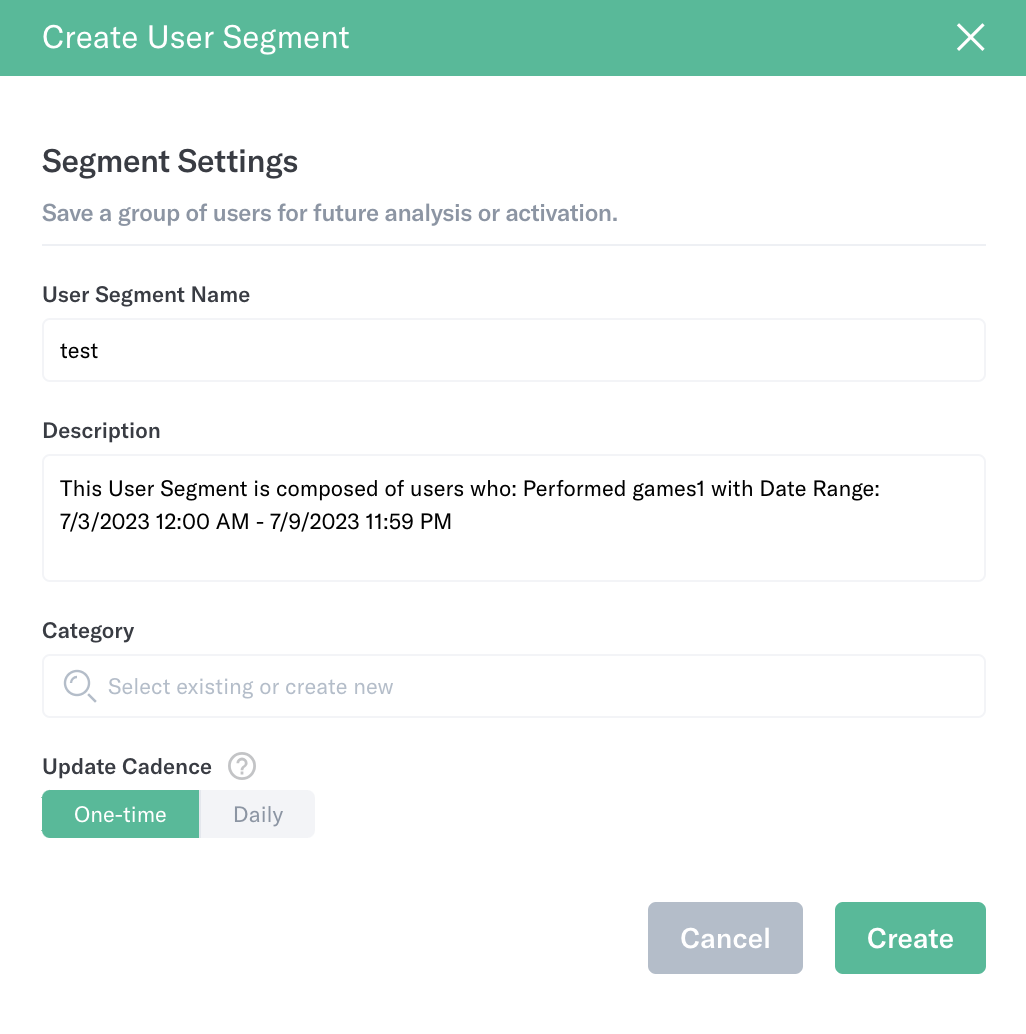Click the date range line in the Description
Screen dimensions: 1026x1034
(255, 522)
